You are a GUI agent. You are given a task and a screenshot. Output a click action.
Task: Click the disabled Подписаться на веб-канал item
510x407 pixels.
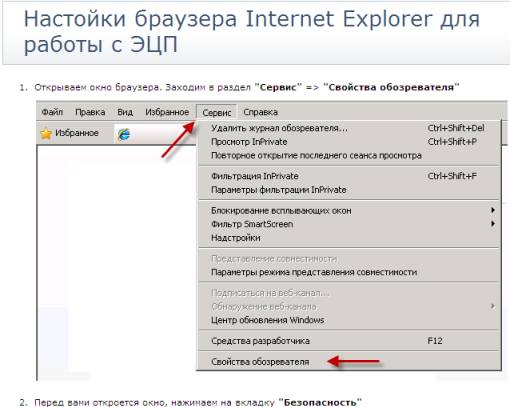[x=349, y=293]
